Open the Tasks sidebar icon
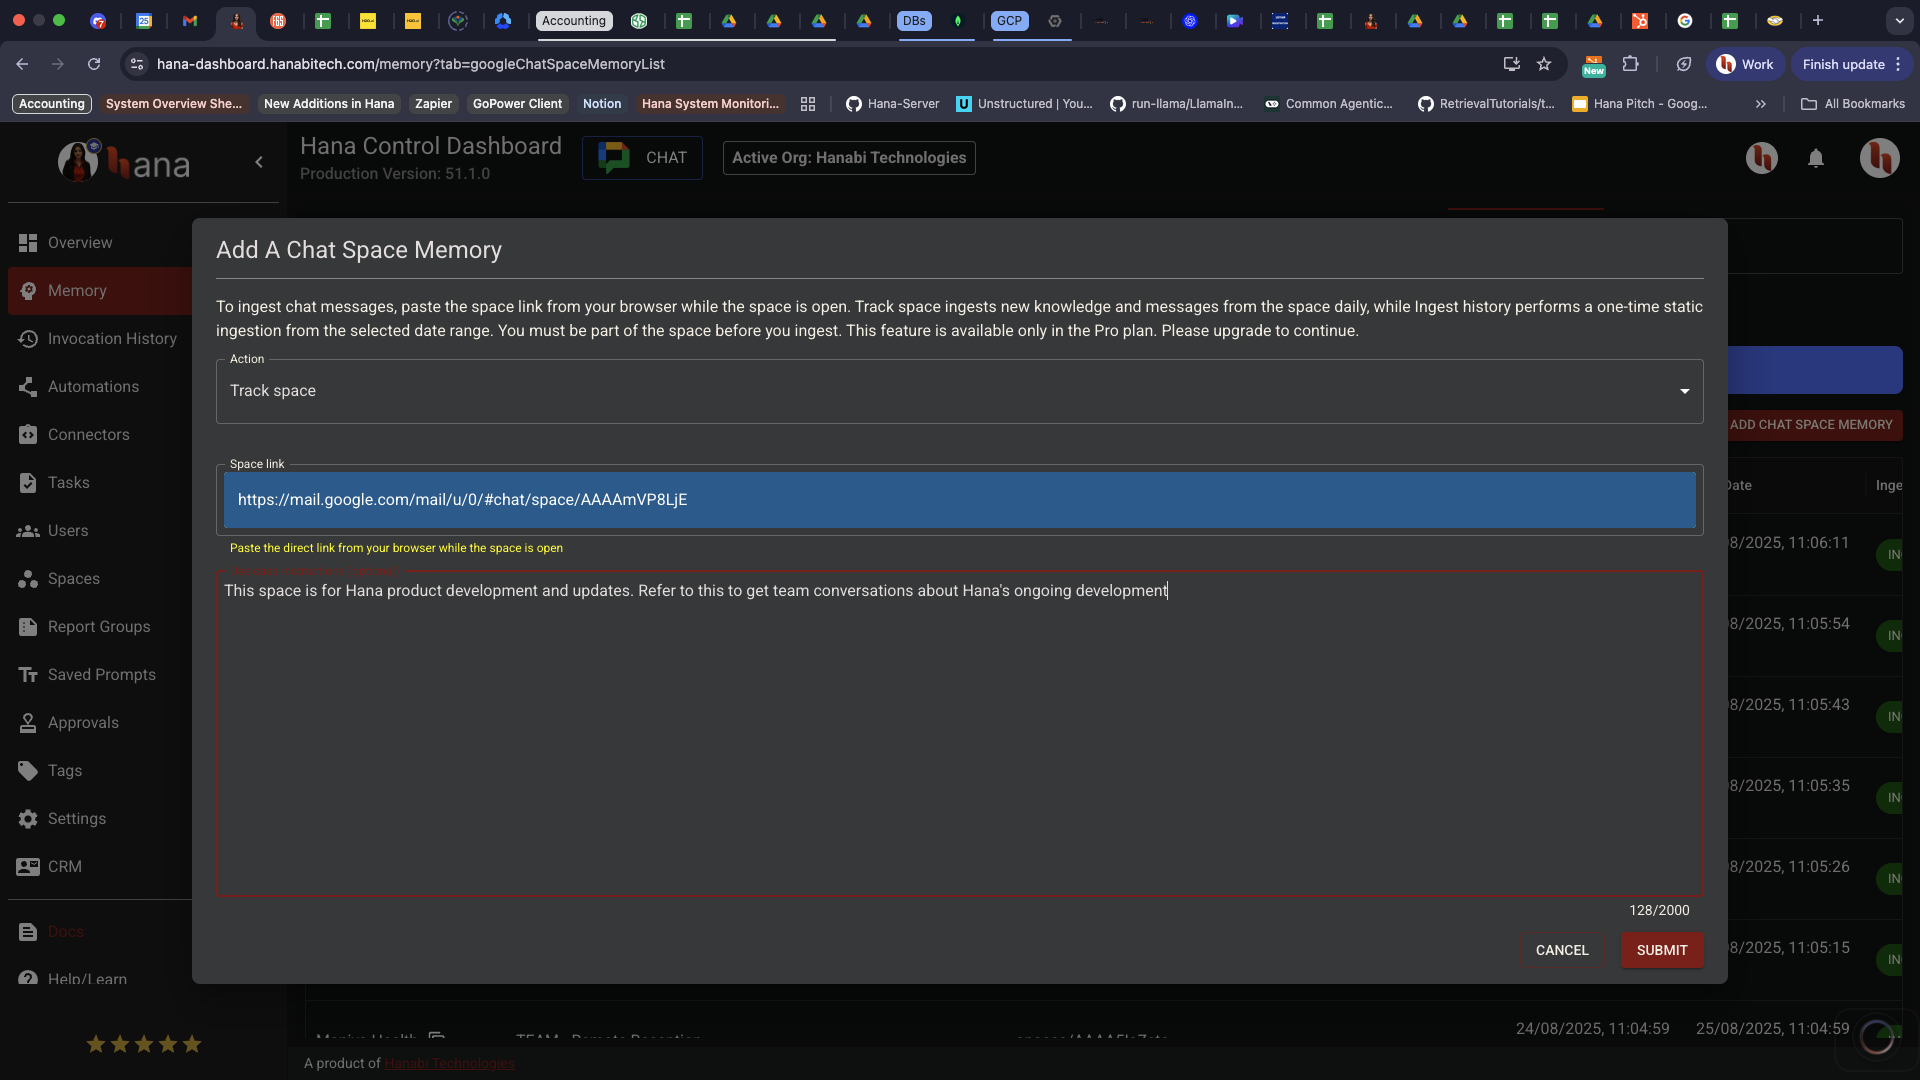The height and width of the screenshot is (1080, 1920). (28, 483)
